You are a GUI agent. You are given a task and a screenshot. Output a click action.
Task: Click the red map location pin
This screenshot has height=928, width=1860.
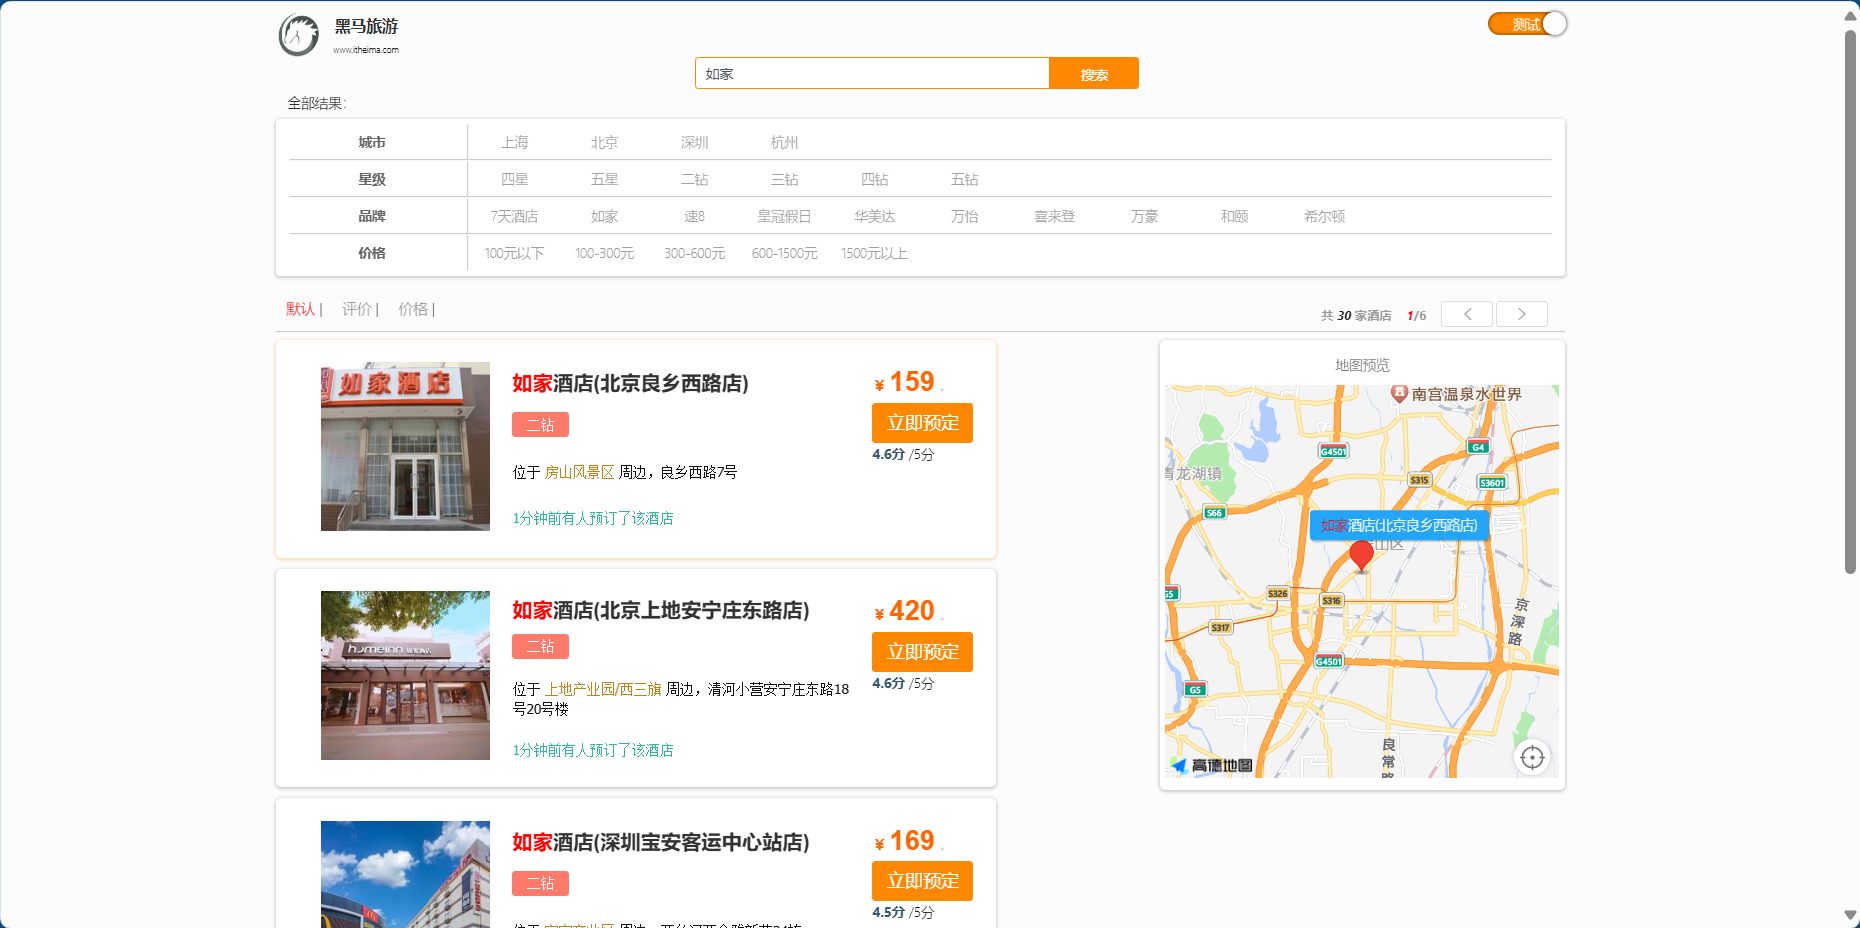1361,556
